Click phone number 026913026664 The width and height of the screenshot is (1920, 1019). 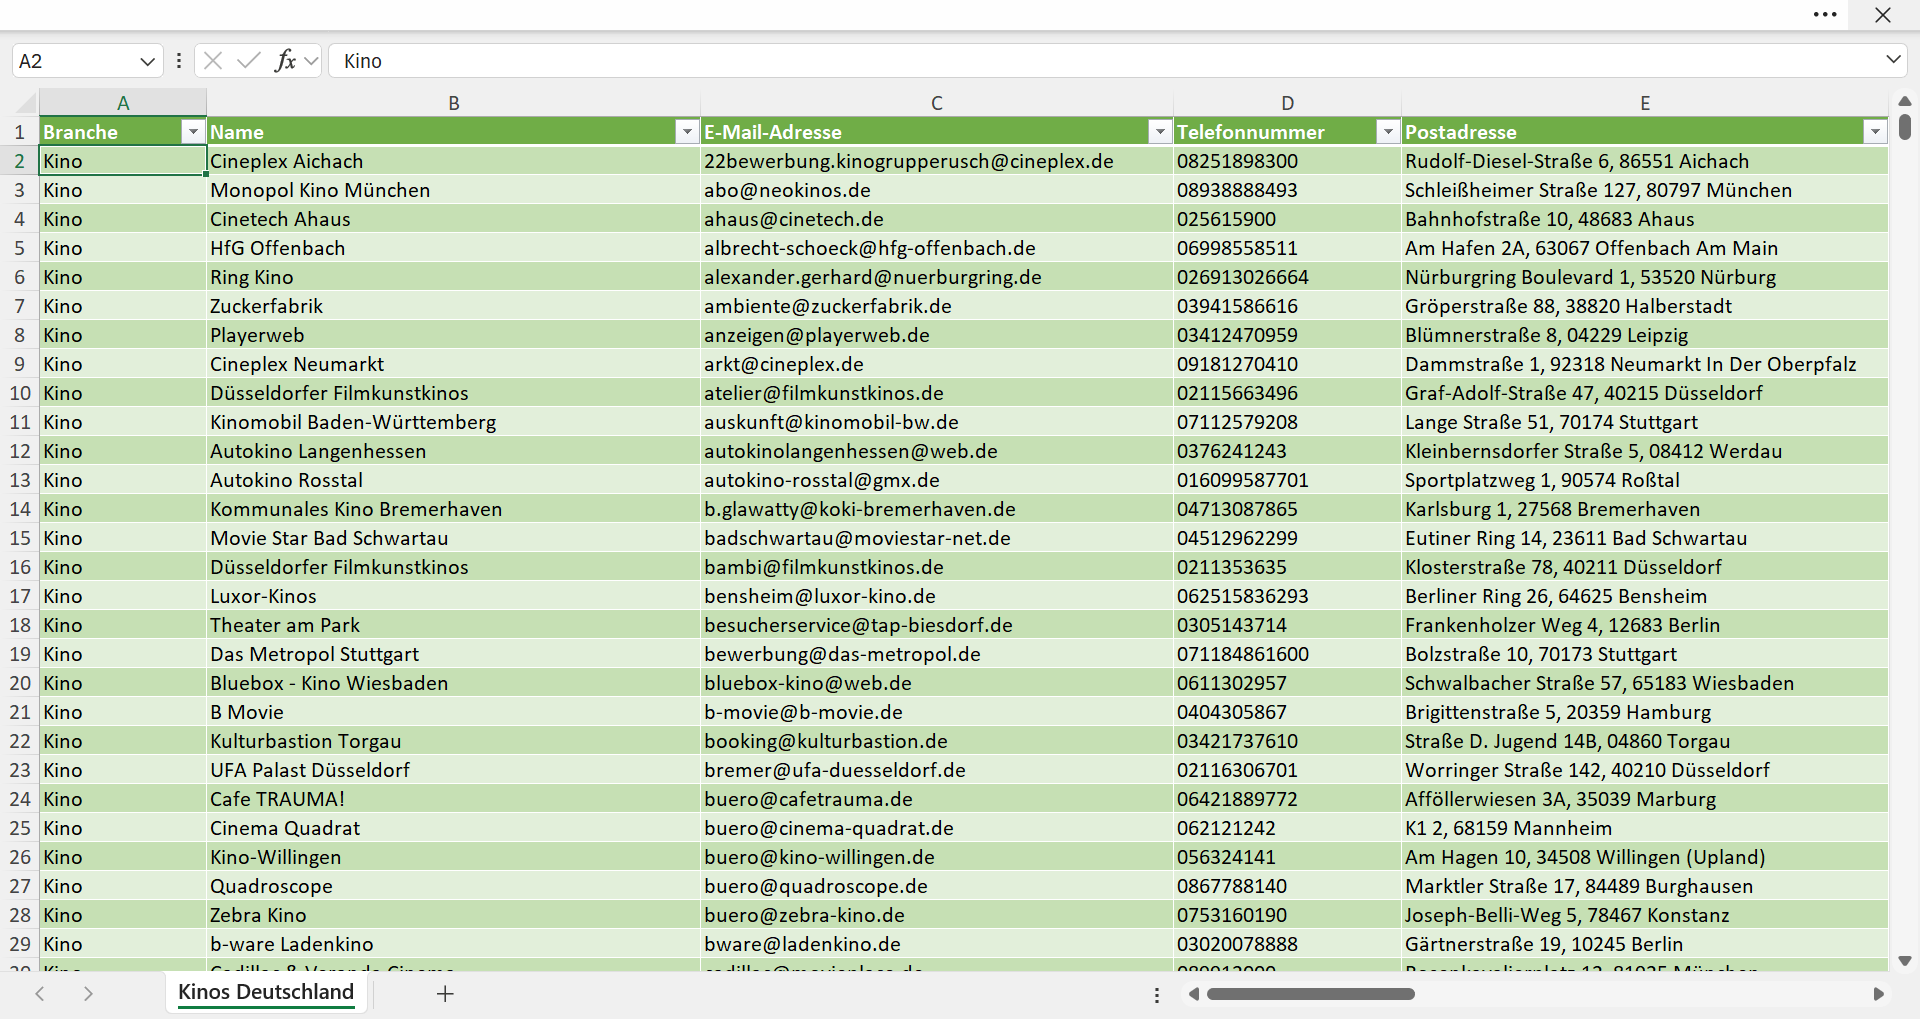point(1288,277)
